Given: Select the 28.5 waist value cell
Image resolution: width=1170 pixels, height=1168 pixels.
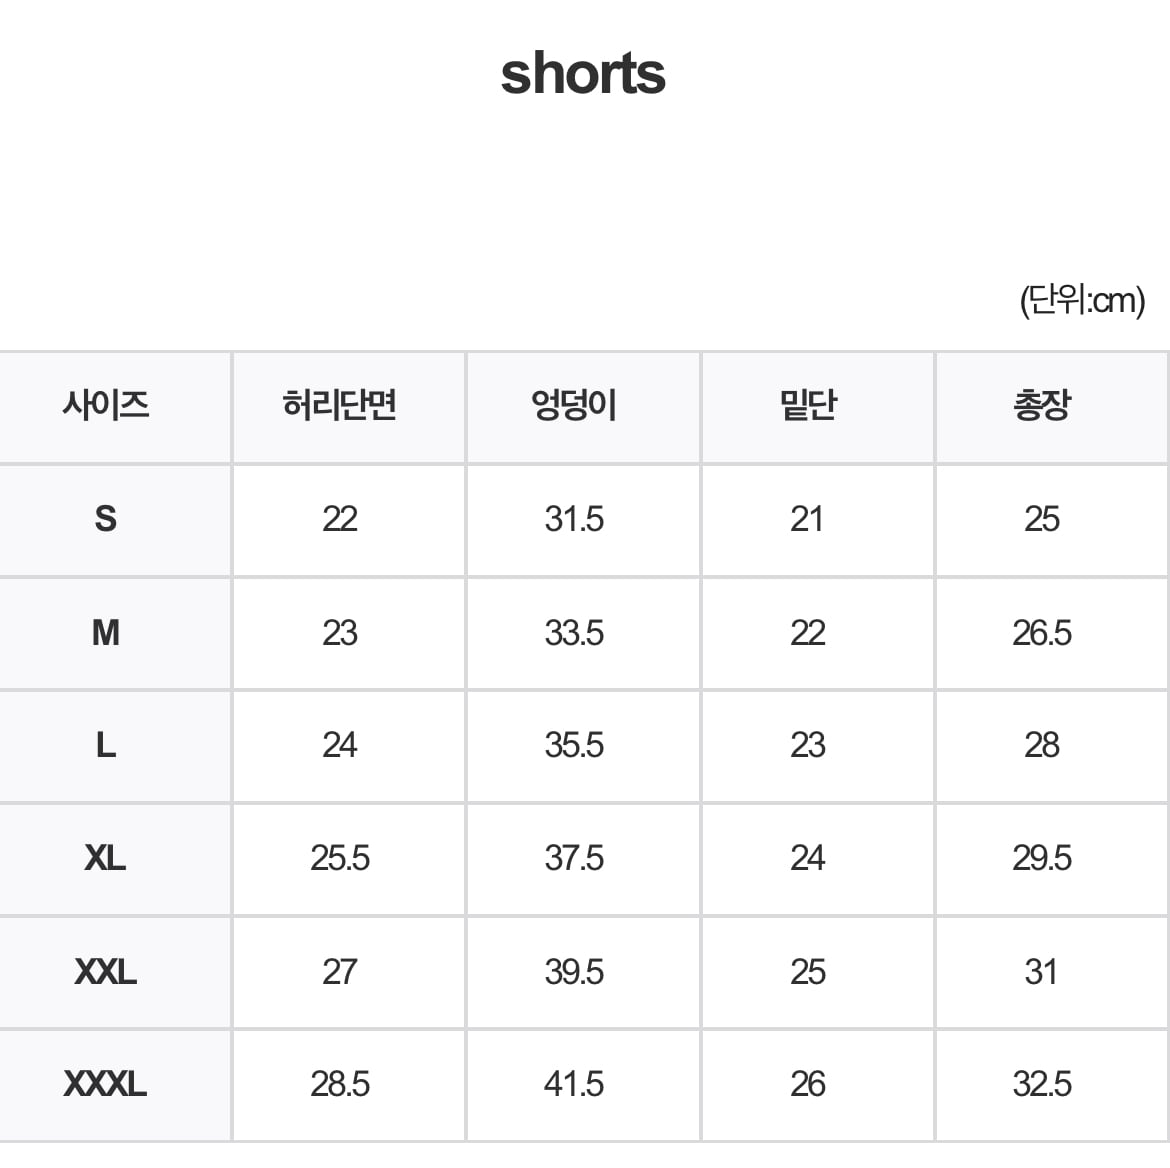Looking at the screenshot, I should coord(340,1084).
